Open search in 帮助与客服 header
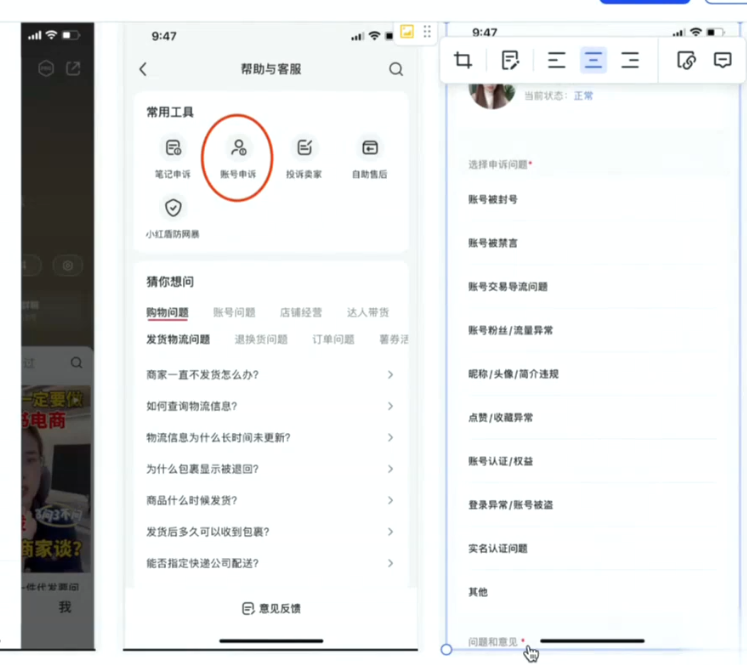 (x=396, y=69)
